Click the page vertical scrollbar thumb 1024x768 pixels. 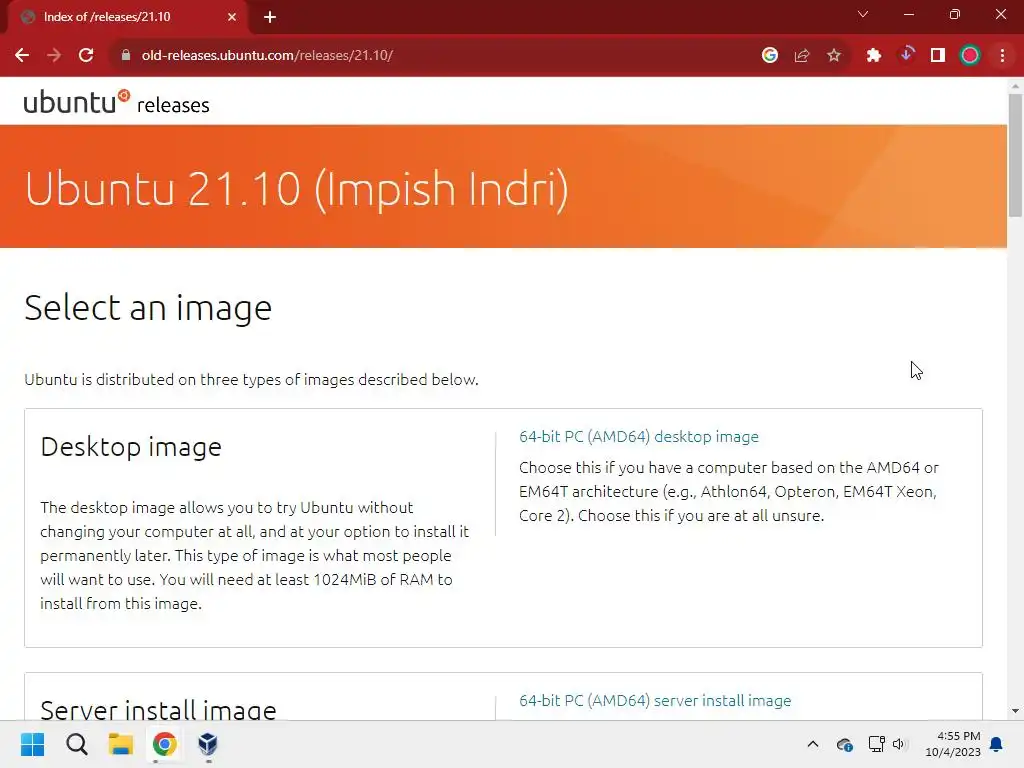pos(1015,154)
